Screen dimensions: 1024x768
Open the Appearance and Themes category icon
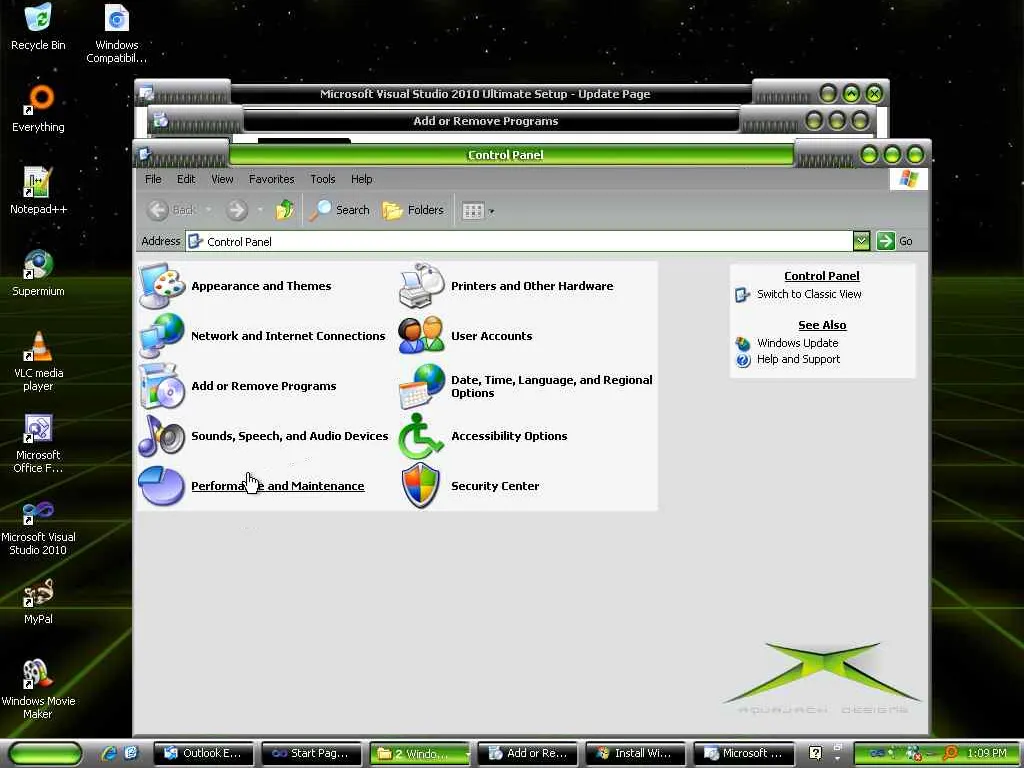pos(161,286)
